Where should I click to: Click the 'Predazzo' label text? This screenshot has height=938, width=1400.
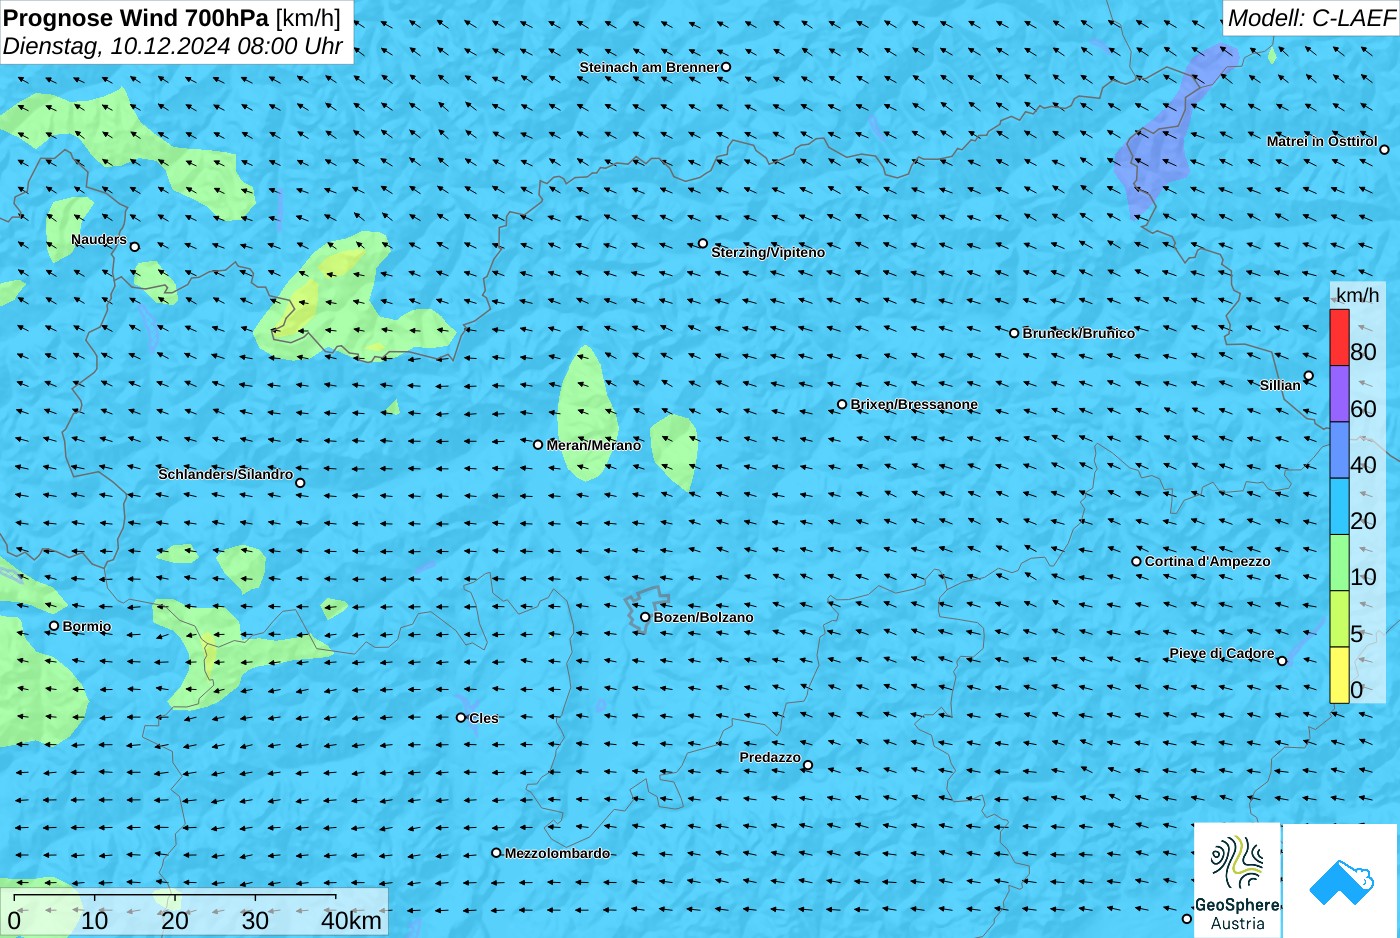point(770,757)
